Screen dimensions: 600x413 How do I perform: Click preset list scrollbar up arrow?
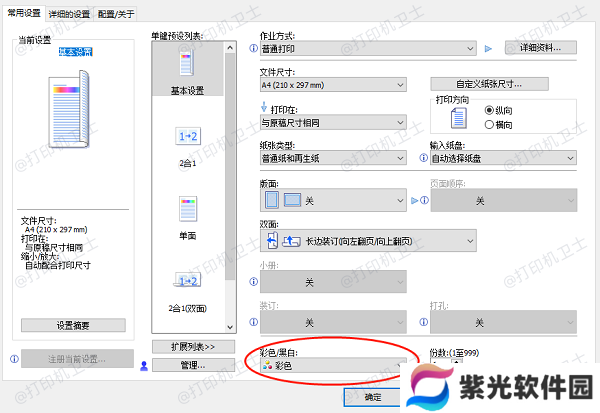[x=230, y=48]
